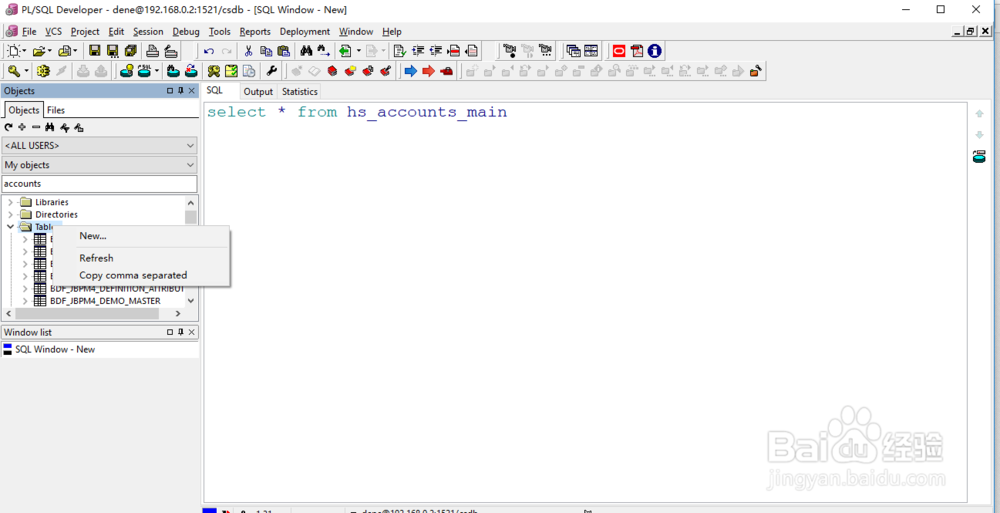Click the Save floppy disk icon
The width and height of the screenshot is (1000, 513).
click(94, 51)
